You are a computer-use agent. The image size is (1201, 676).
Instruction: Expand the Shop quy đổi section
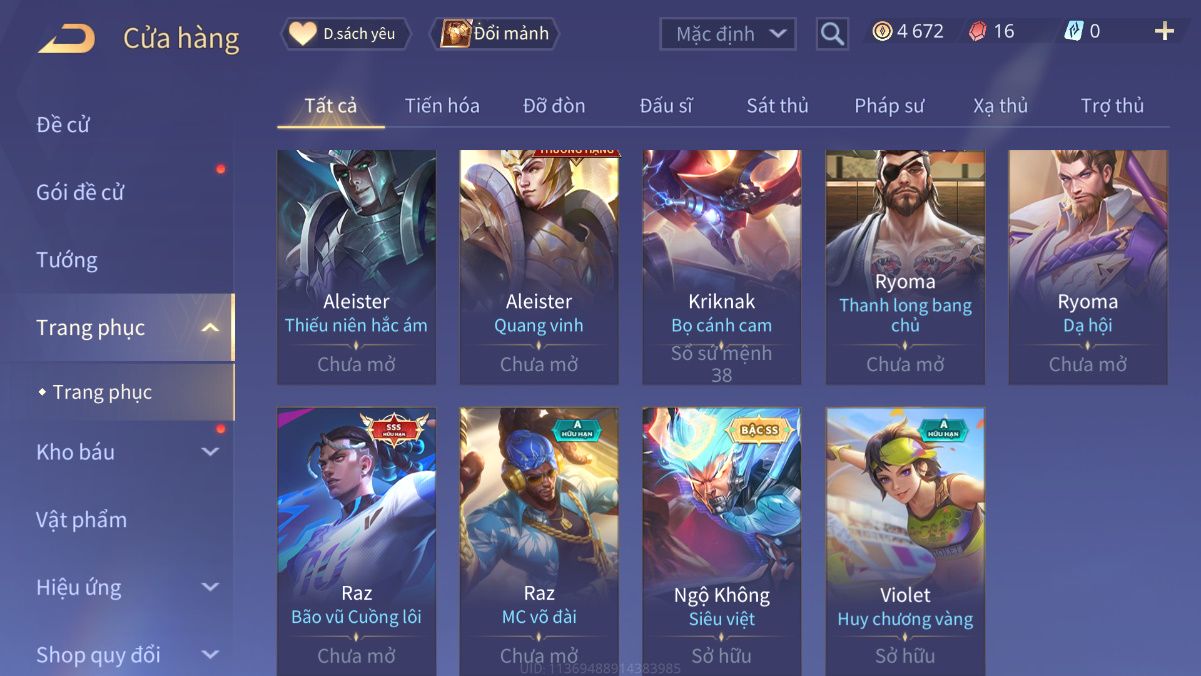pyautogui.click(x=210, y=655)
